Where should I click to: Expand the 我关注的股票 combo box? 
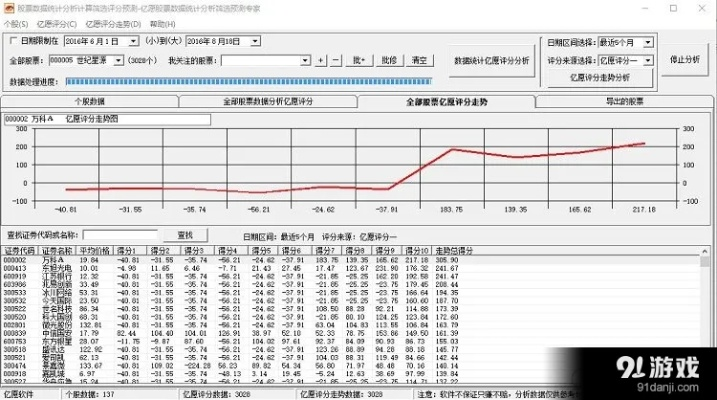tap(306, 60)
